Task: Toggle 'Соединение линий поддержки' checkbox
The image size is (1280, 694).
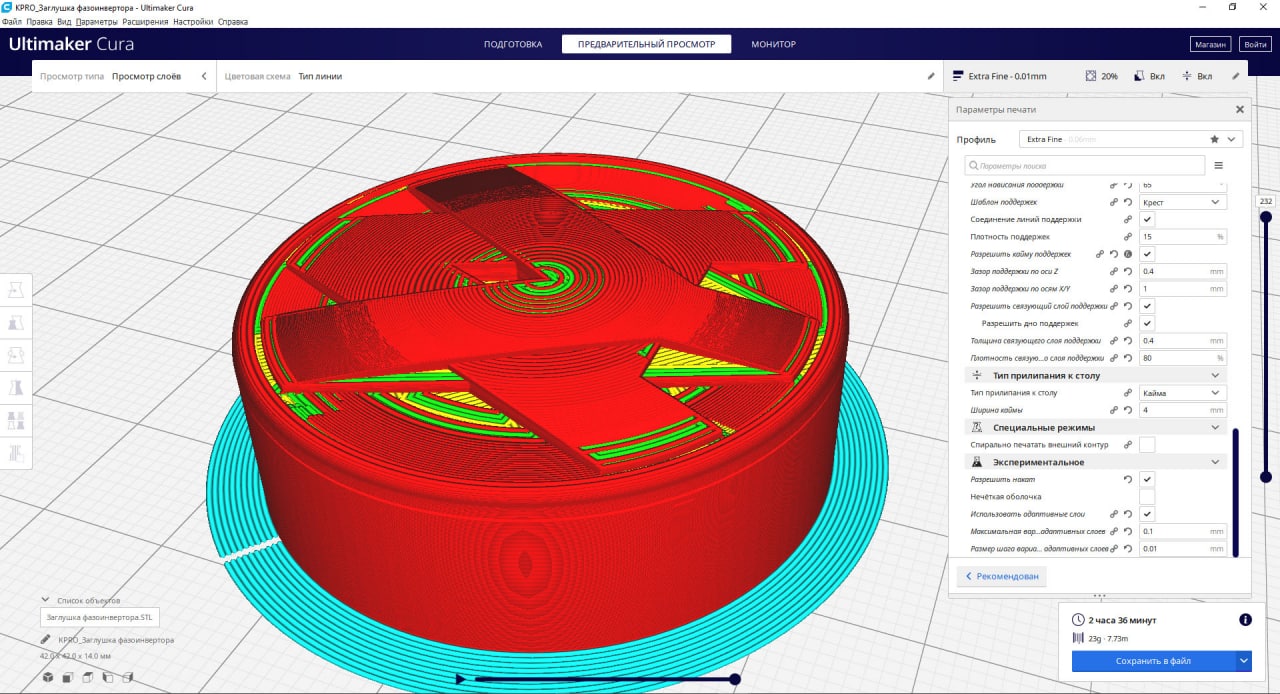Action: 1147,219
